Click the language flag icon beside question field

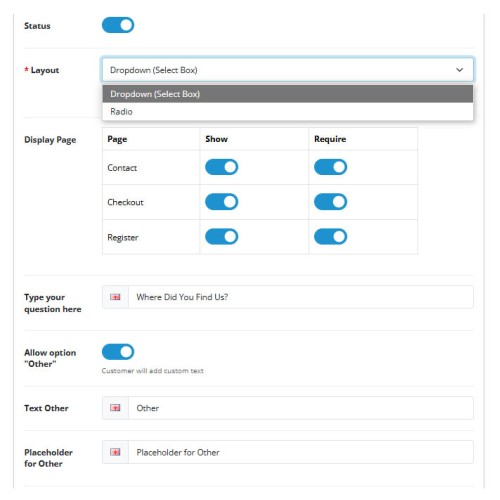pyautogui.click(x=115, y=297)
